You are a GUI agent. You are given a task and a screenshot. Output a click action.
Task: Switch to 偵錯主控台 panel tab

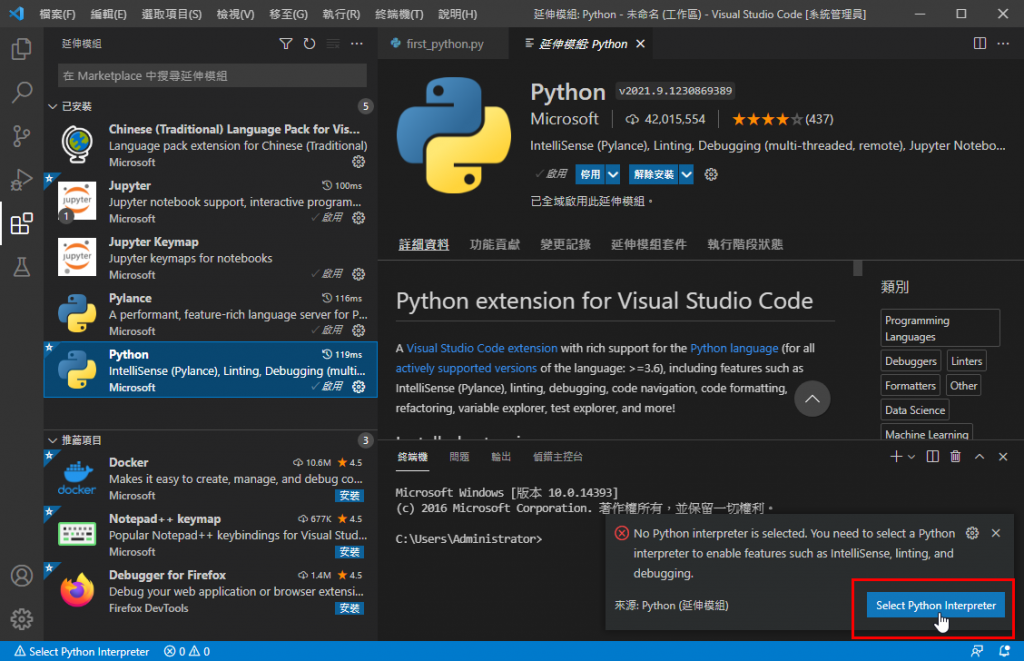click(x=558, y=457)
